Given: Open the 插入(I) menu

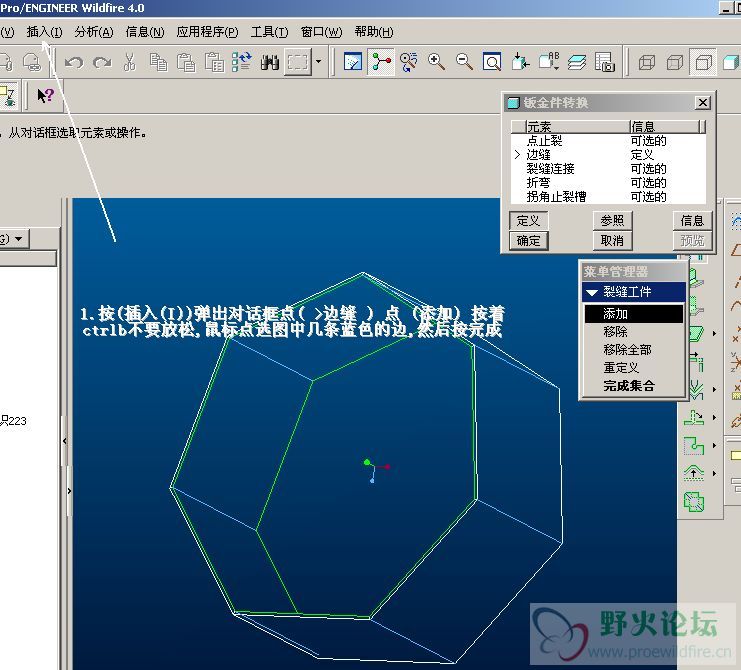Looking at the screenshot, I should point(44,32).
